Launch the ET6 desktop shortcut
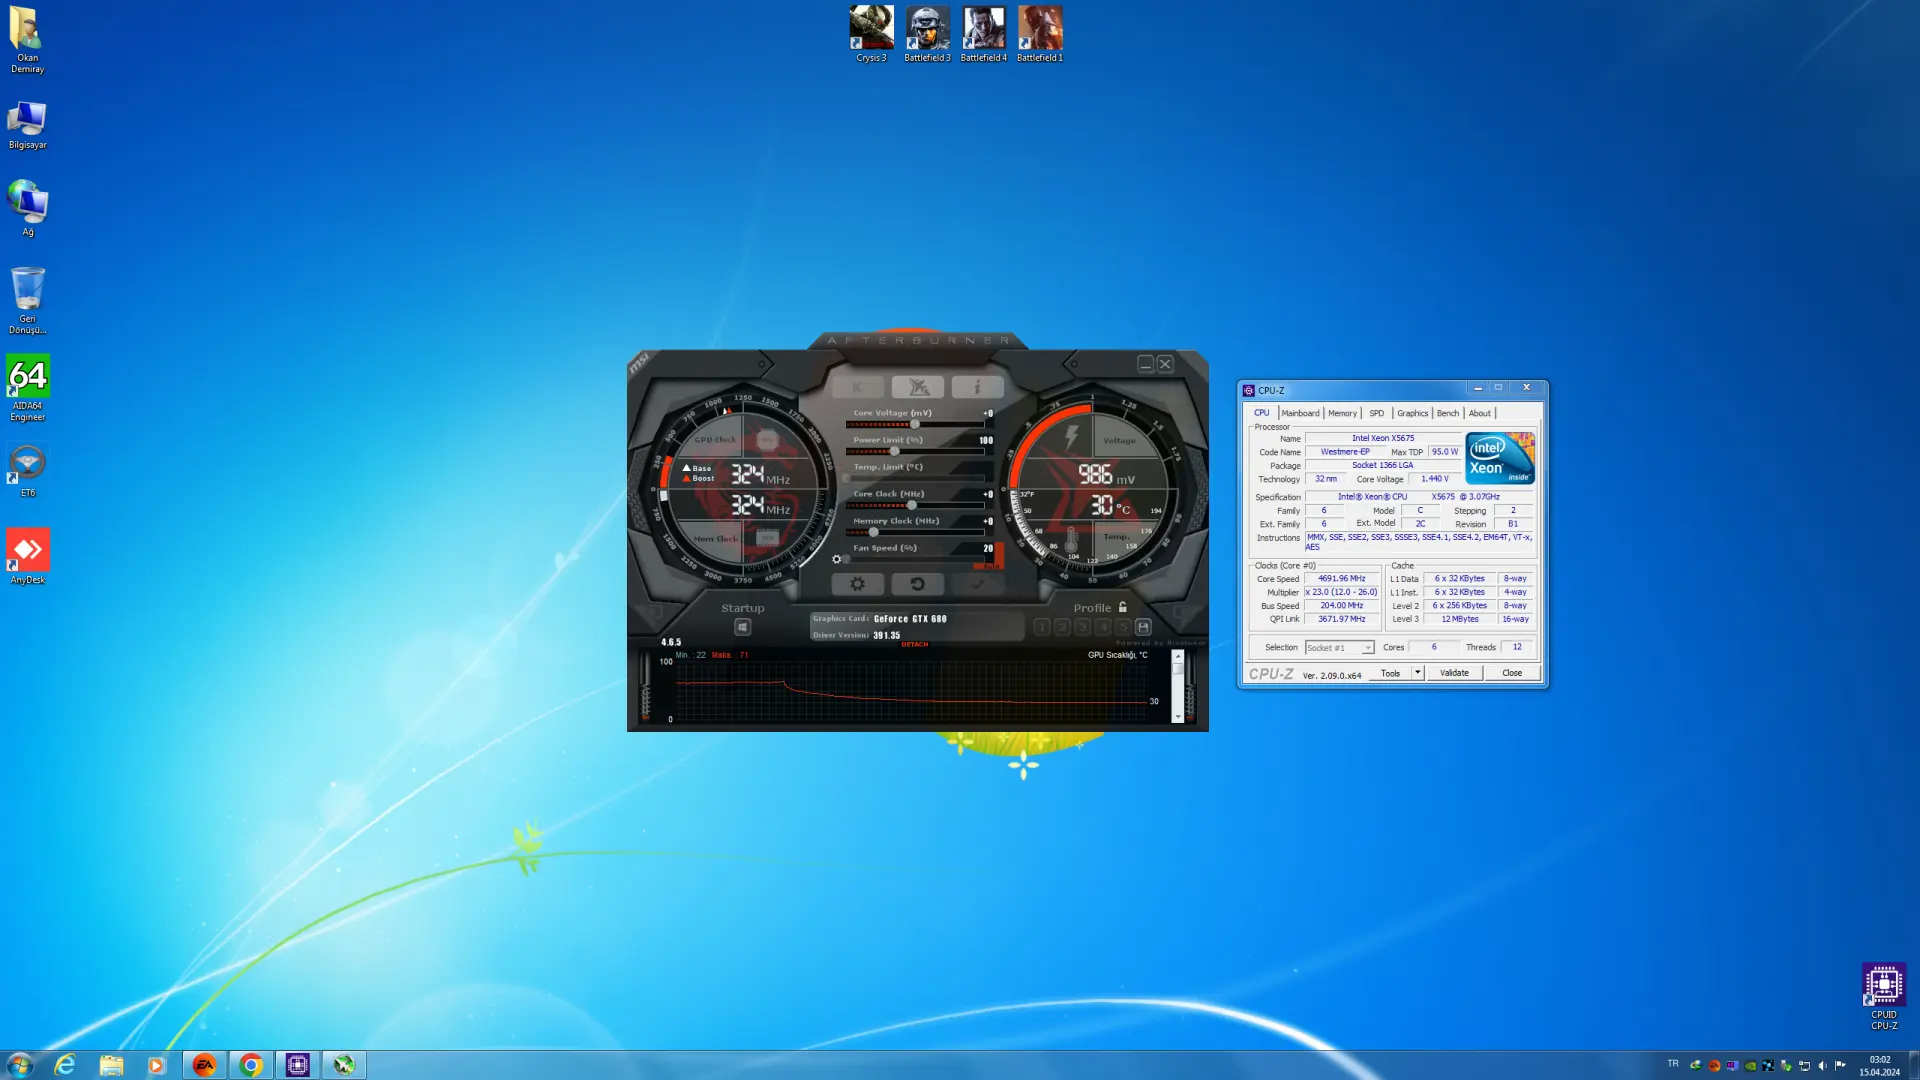The width and height of the screenshot is (1920, 1080). 27,470
